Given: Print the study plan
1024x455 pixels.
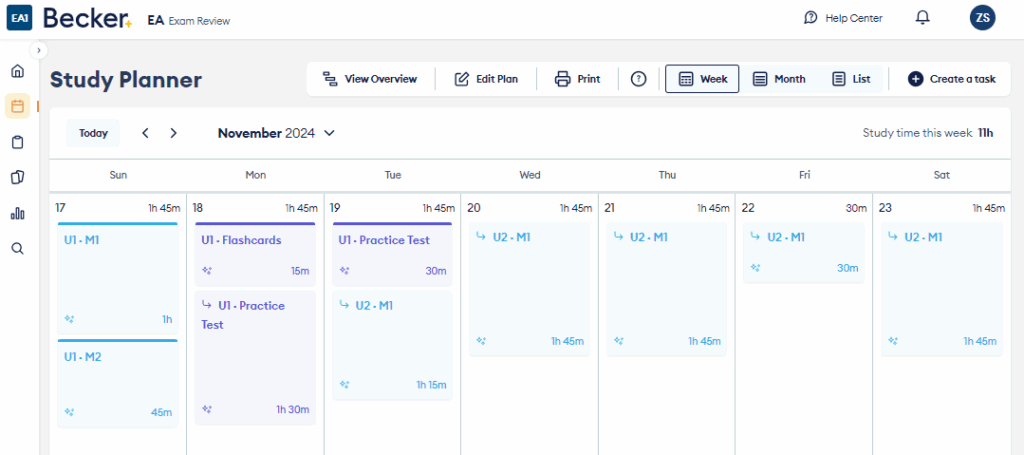Looking at the screenshot, I should [577, 79].
